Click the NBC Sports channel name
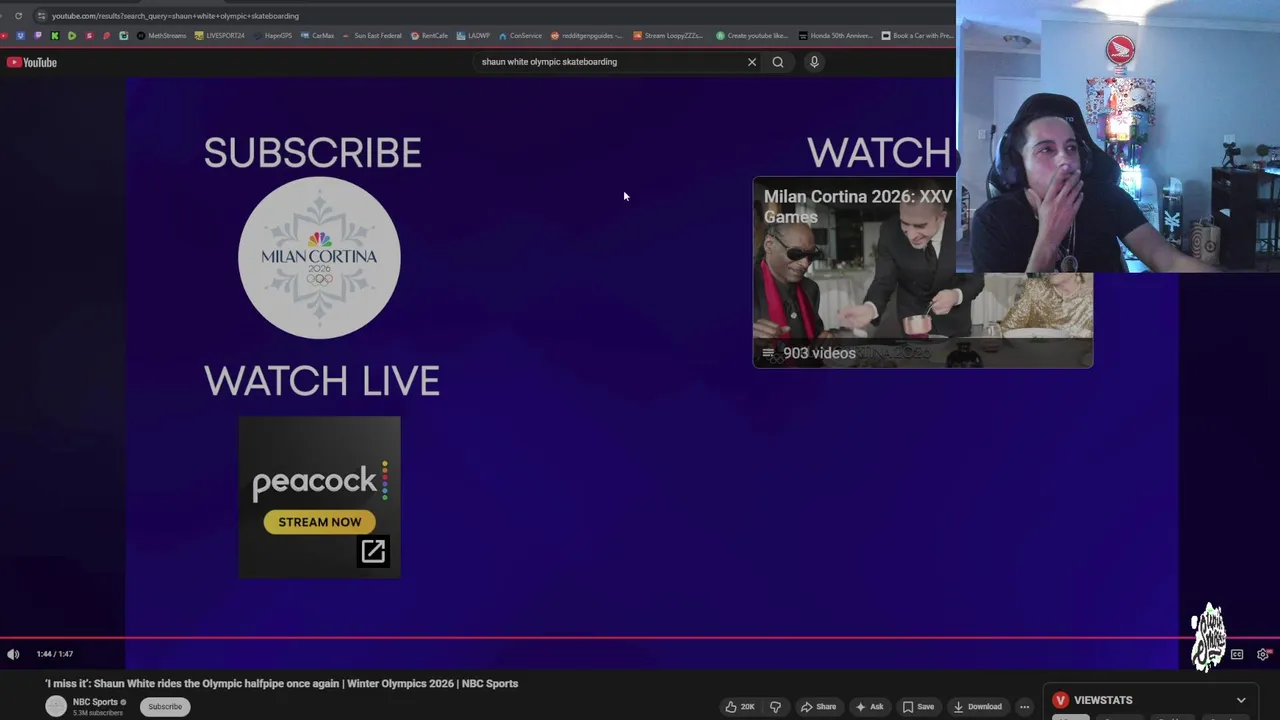Screen dimensions: 1280x720 96,702
